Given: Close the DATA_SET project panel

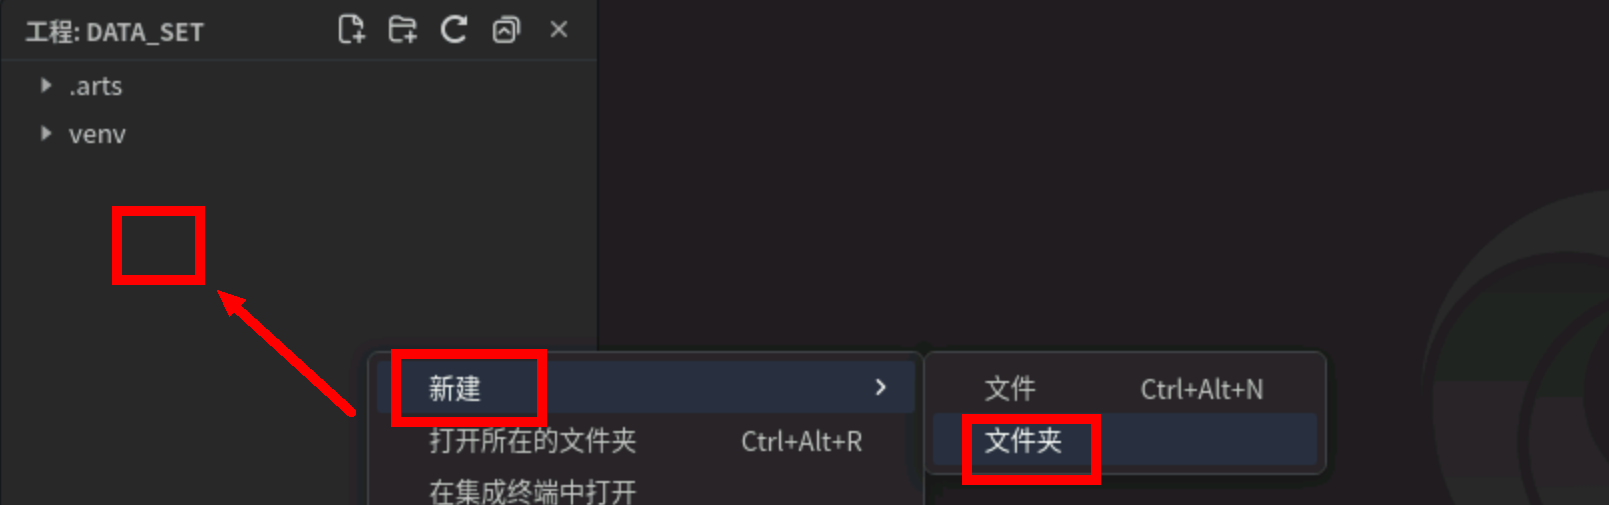Looking at the screenshot, I should click(559, 30).
